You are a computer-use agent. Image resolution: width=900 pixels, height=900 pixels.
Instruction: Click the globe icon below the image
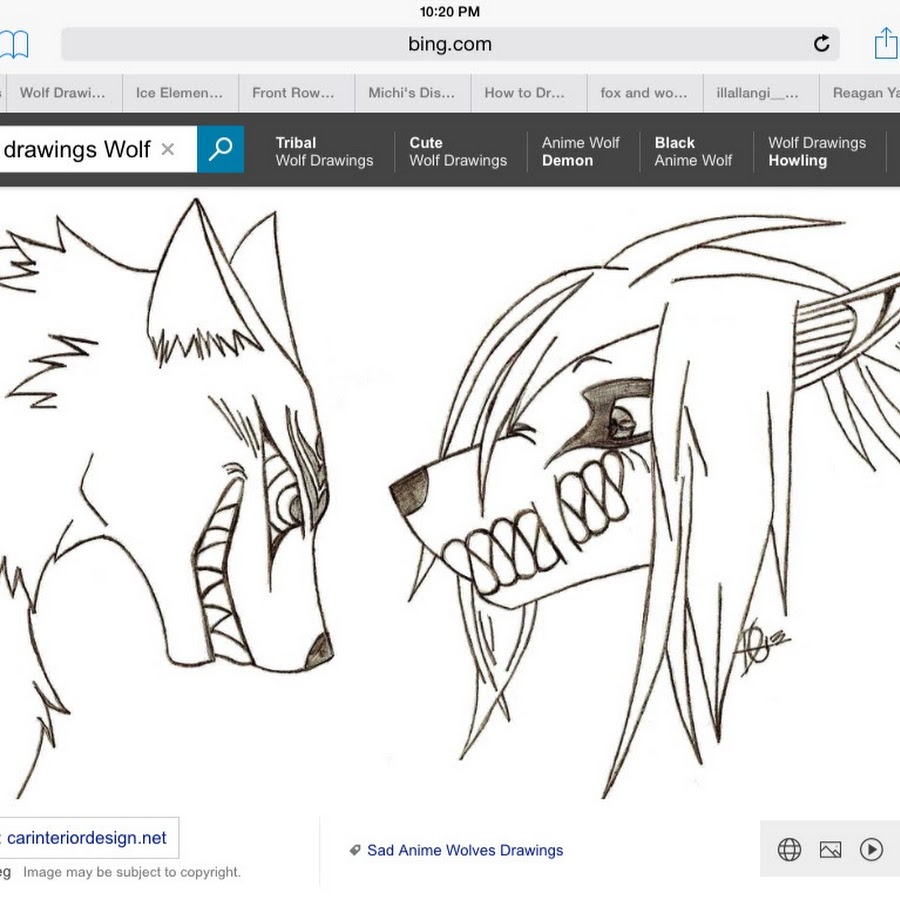pos(789,850)
